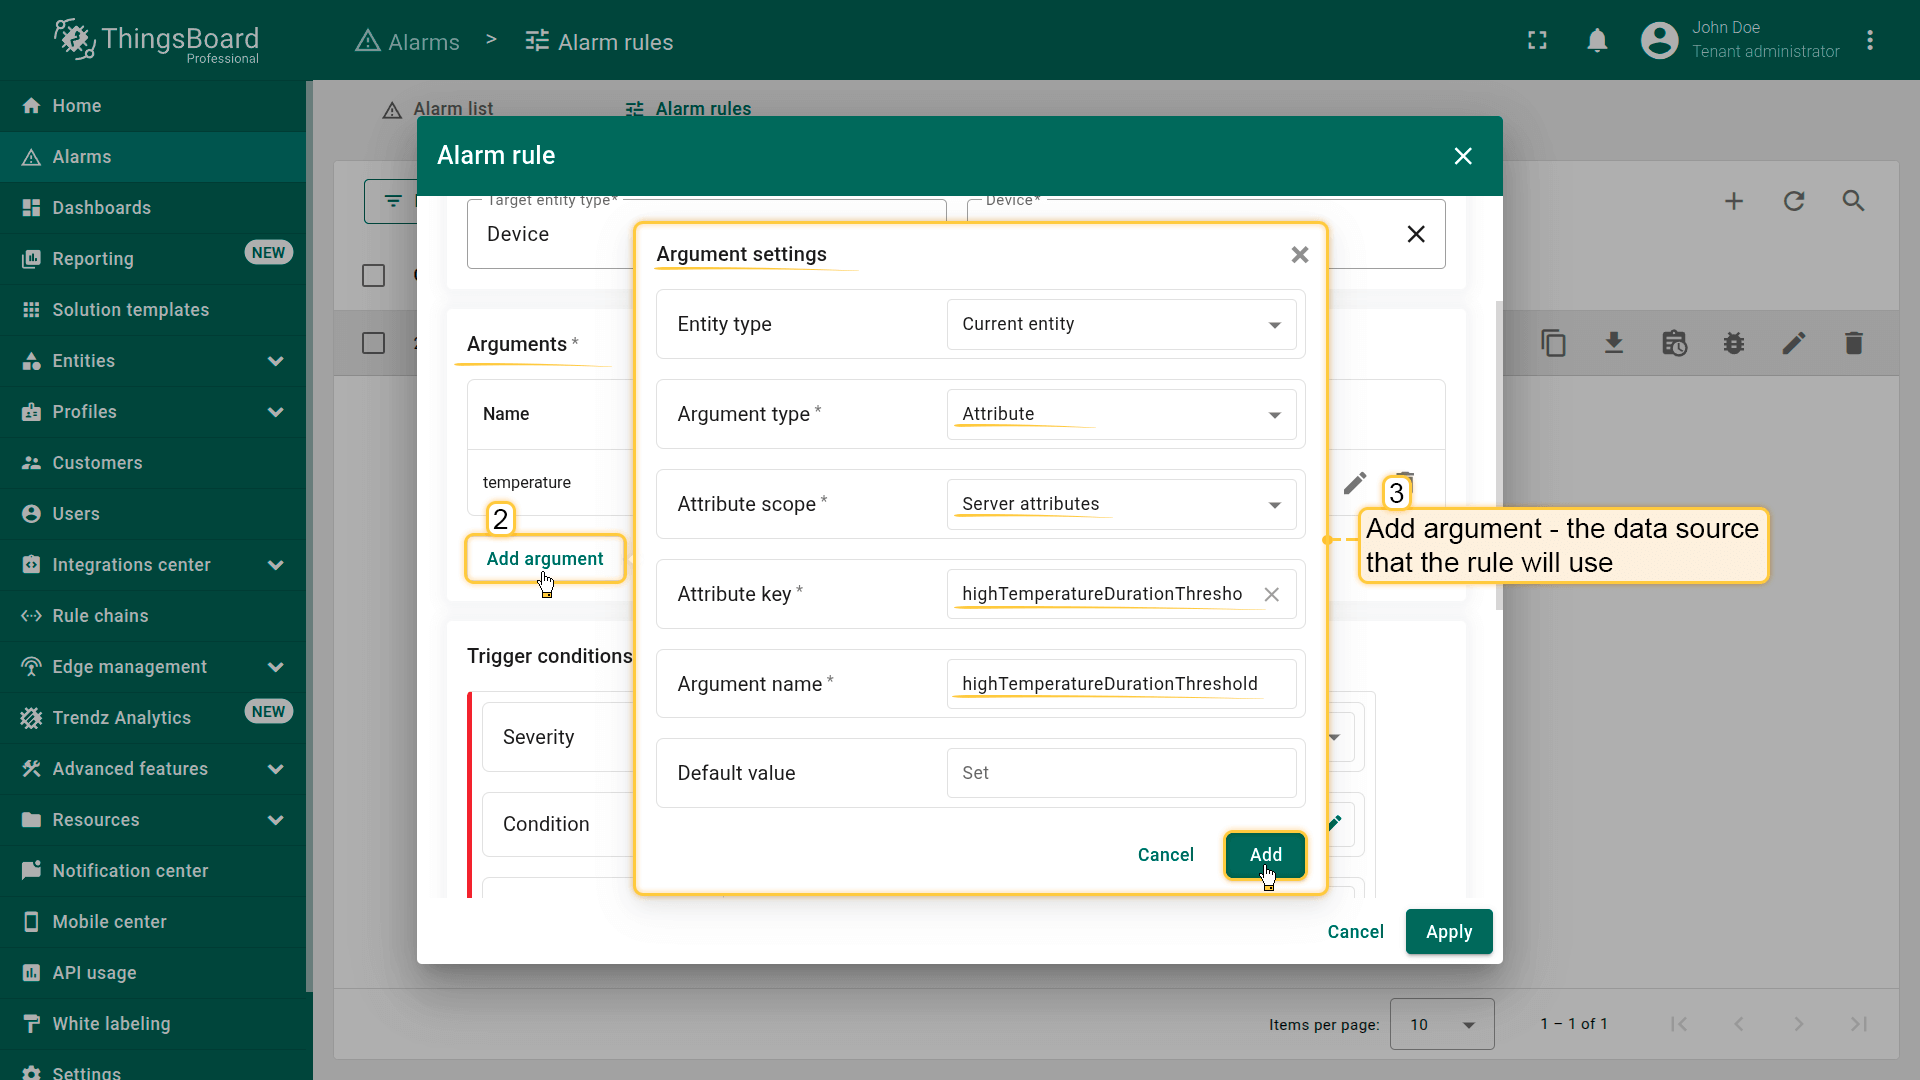Clear the Attribute key field value

coord(1271,595)
